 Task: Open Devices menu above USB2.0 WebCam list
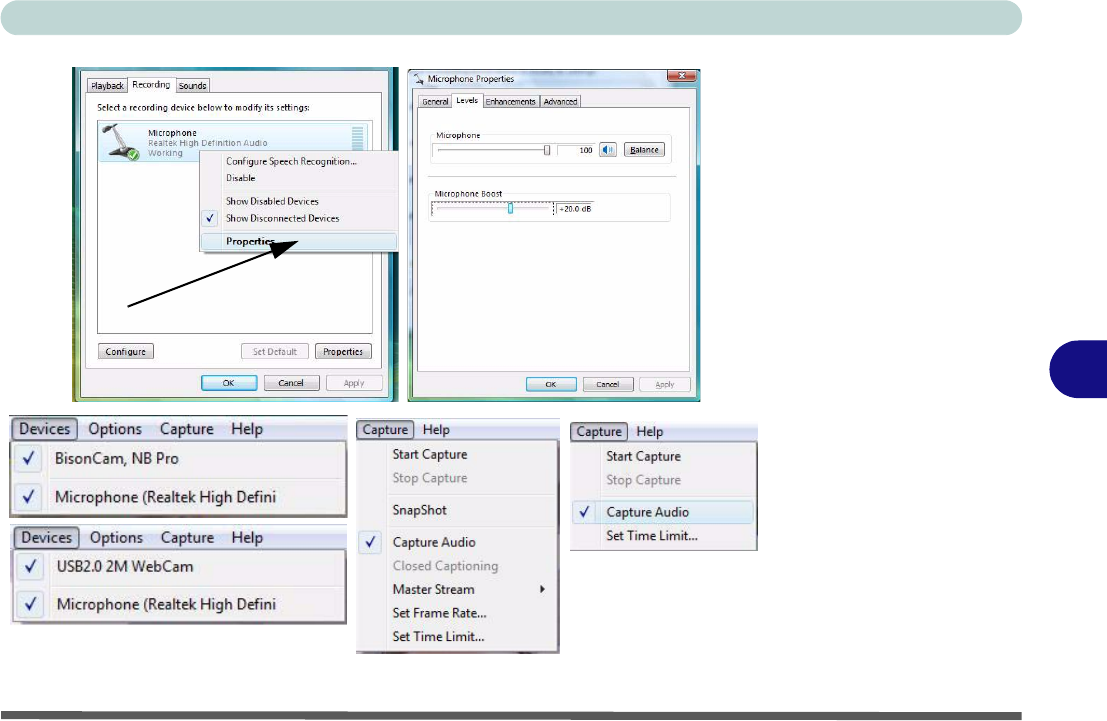pyautogui.click(x=47, y=537)
